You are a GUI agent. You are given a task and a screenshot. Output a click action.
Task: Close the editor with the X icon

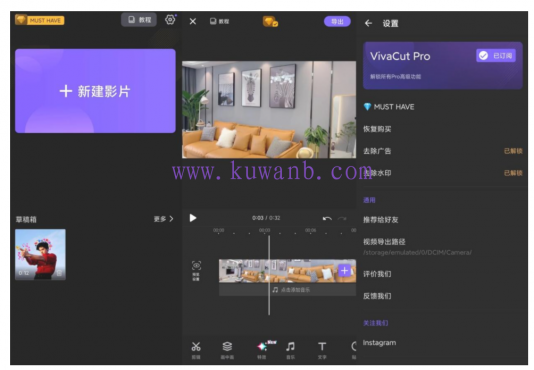click(193, 21)
